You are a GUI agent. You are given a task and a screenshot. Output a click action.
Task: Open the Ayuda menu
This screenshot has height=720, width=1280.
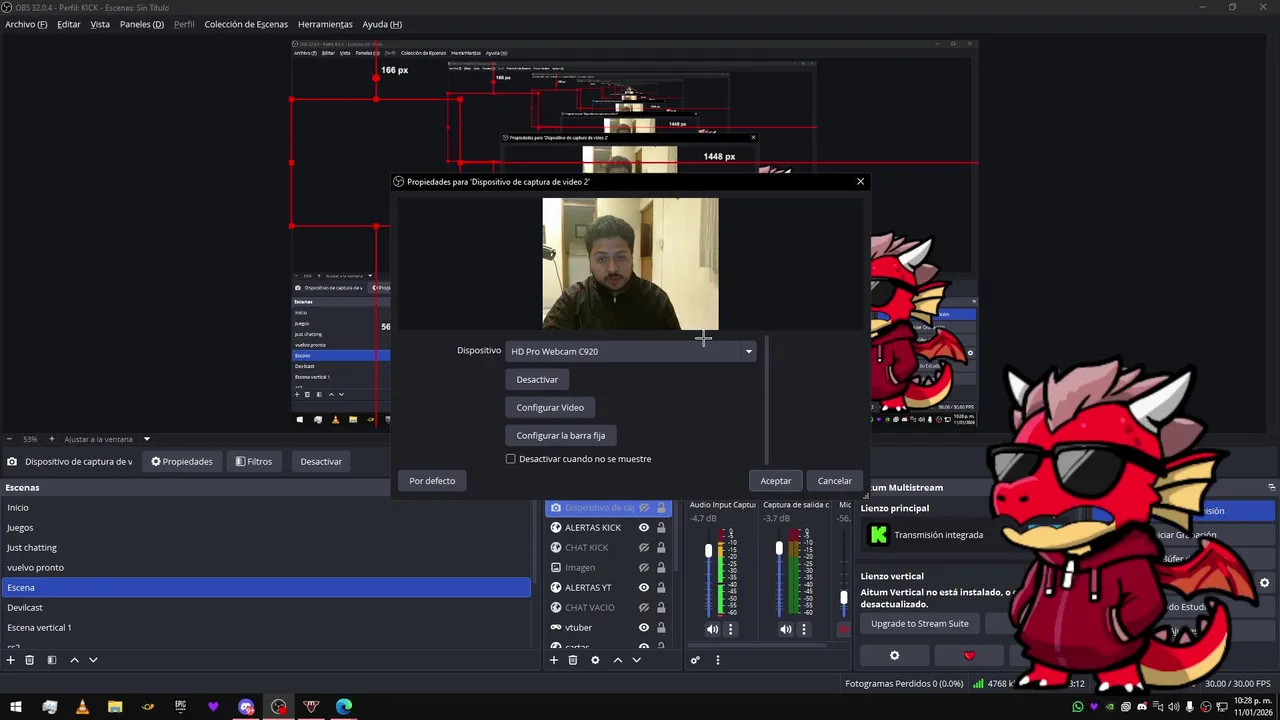pos(382,24)
